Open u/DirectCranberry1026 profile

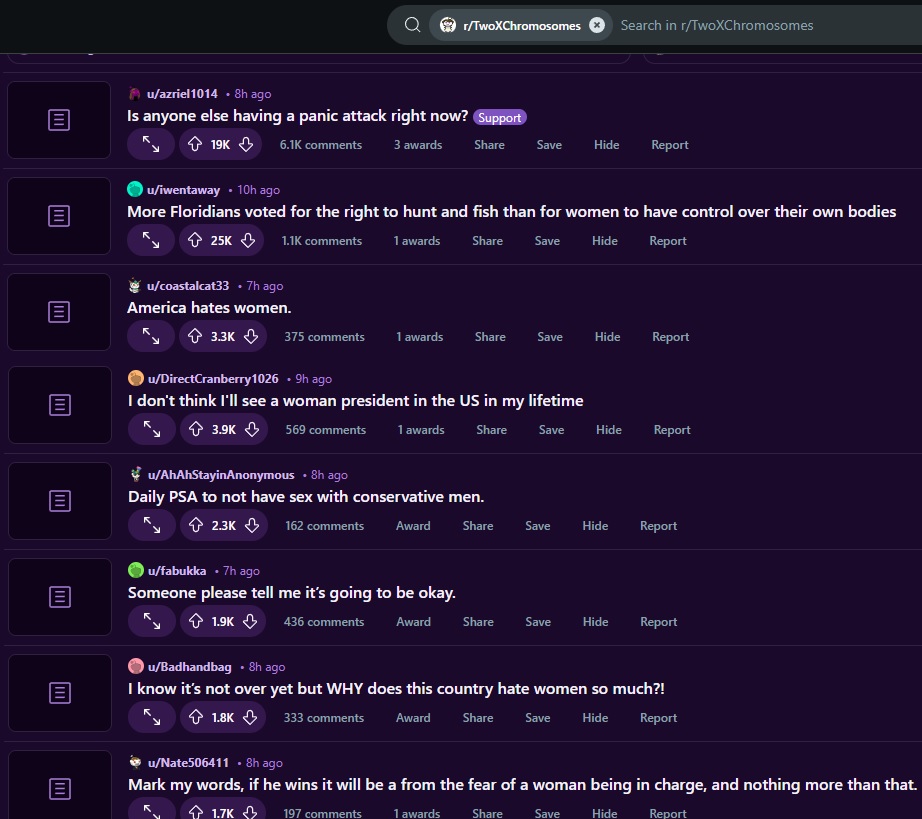(x=213, y=379)
